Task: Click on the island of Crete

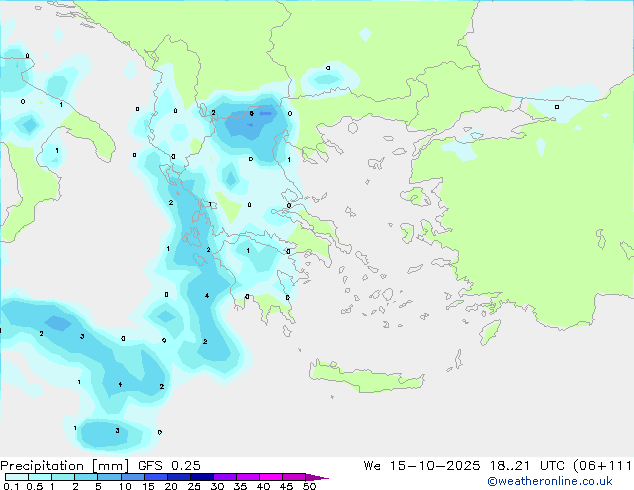Action: (x=366, y=378)
